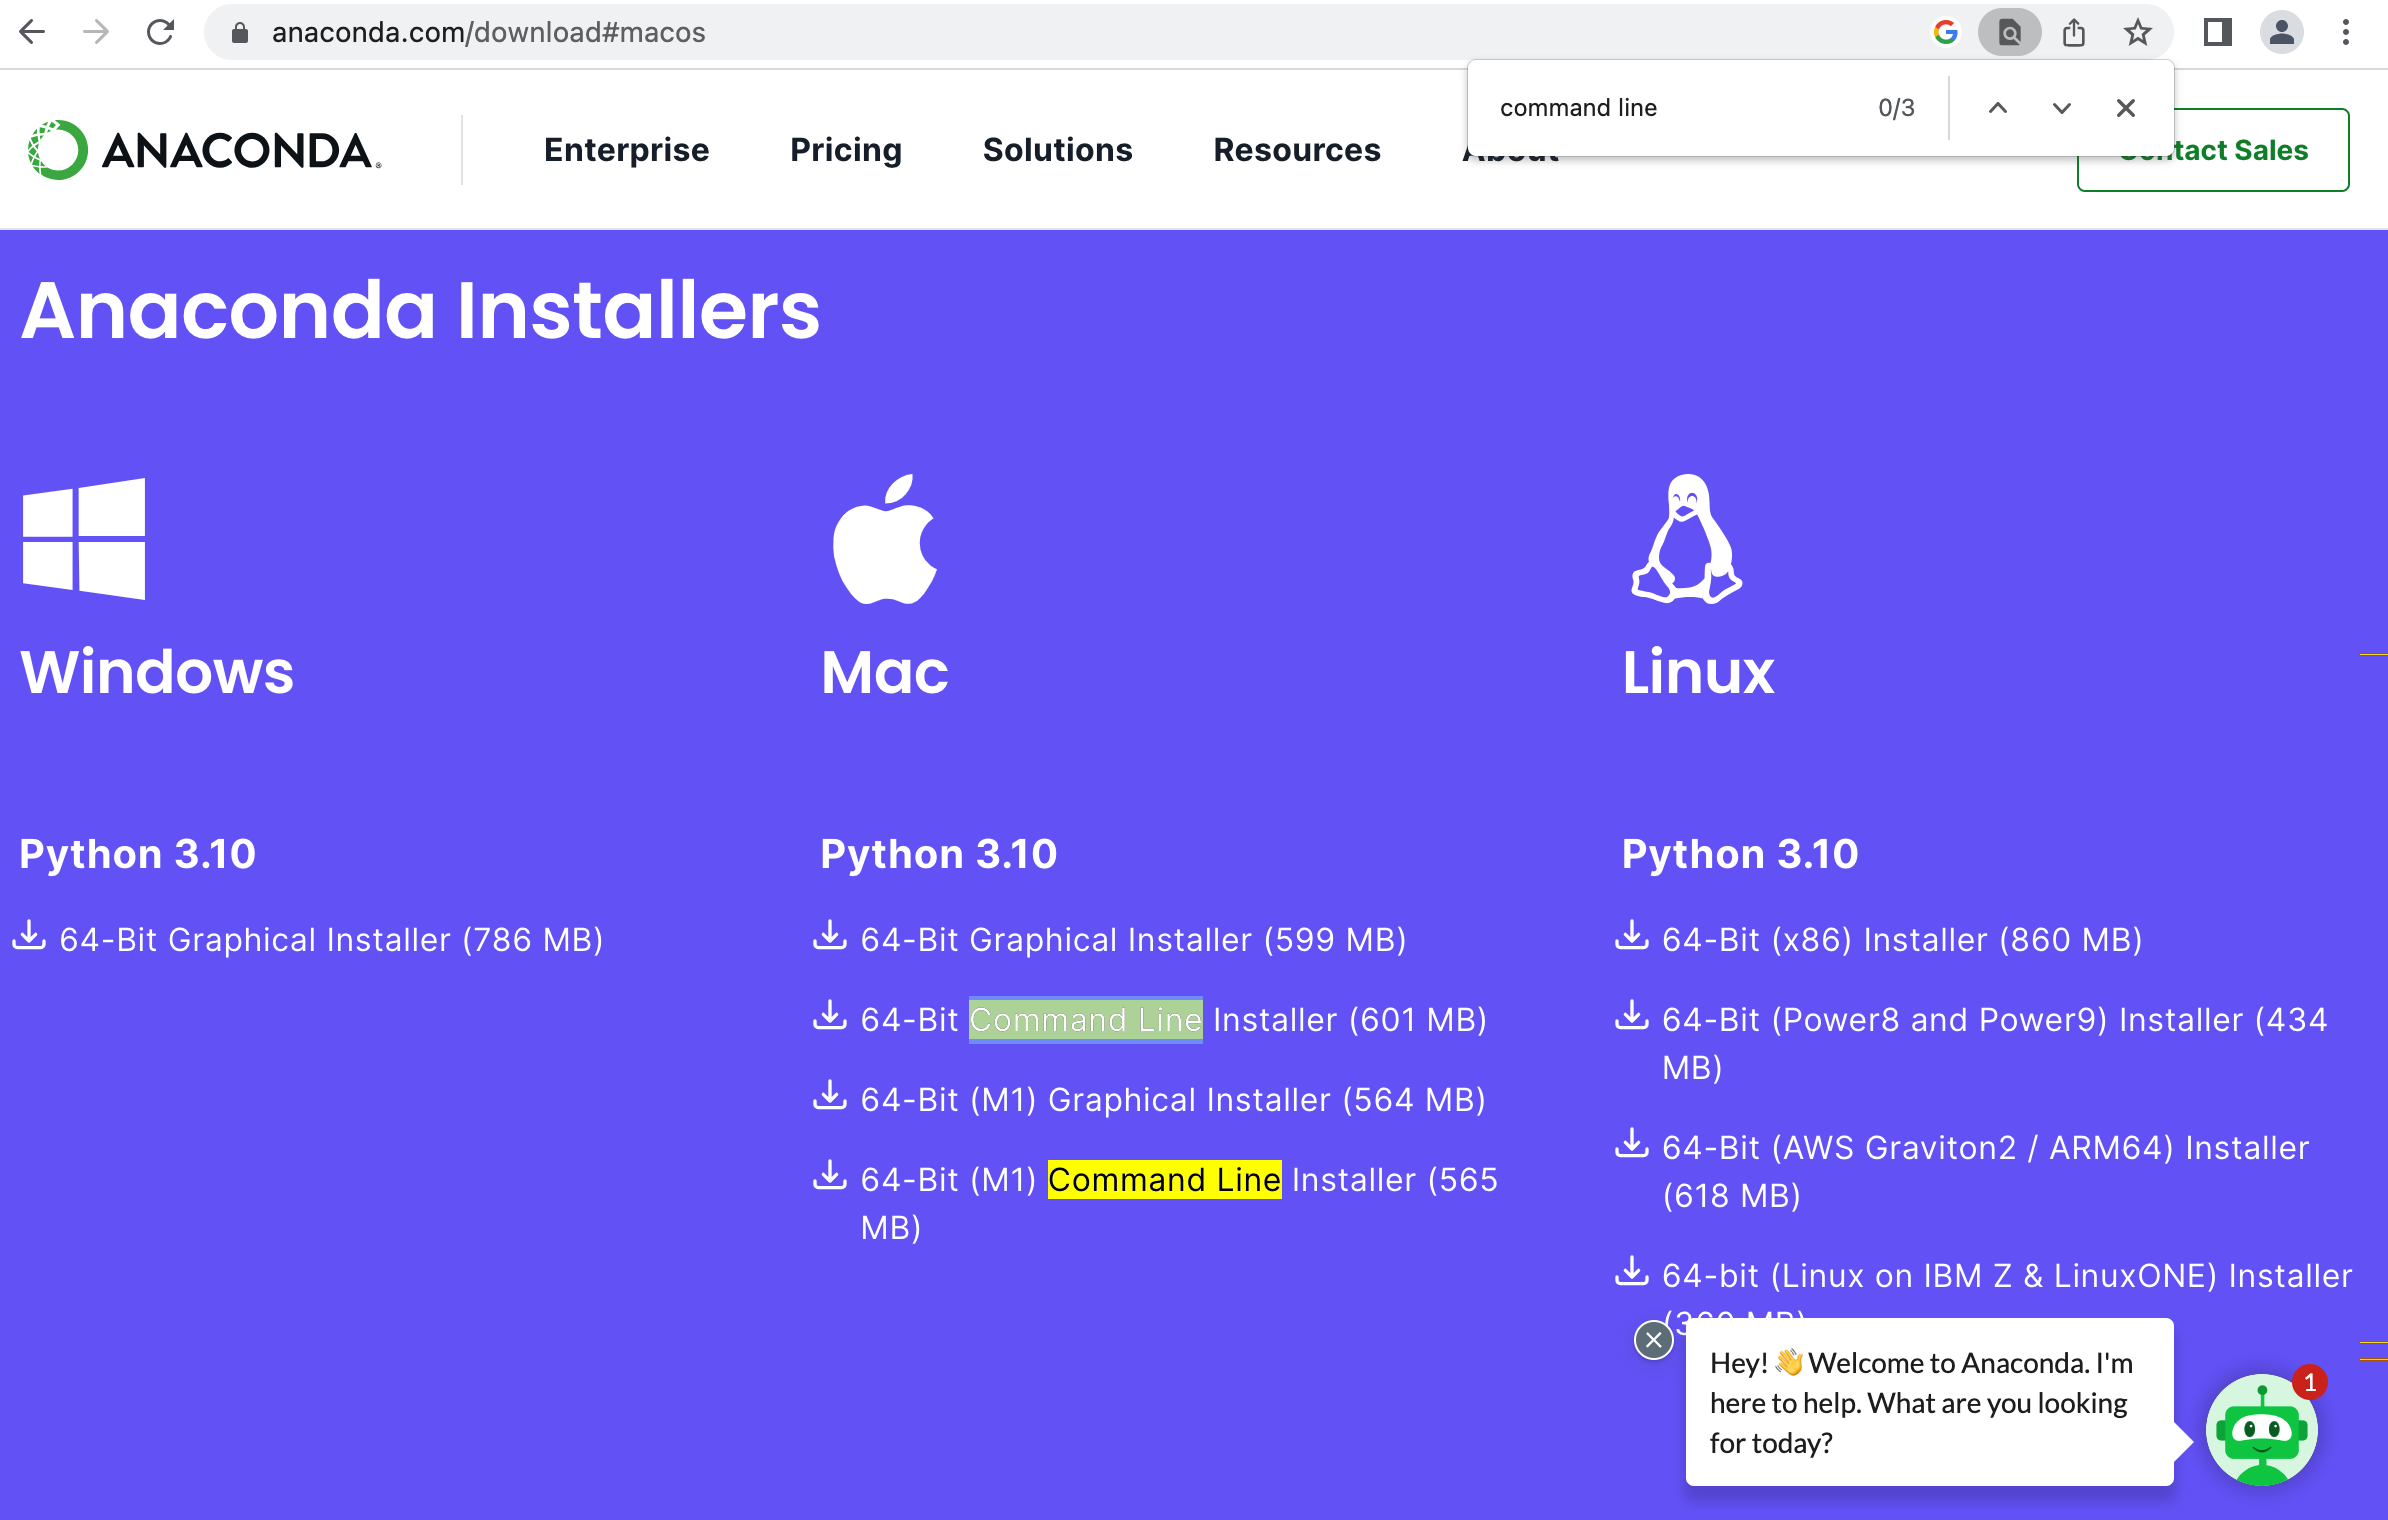Open the Google icon in the address bar
Screen dimensions: 2388x1520
coord(1945,33)
